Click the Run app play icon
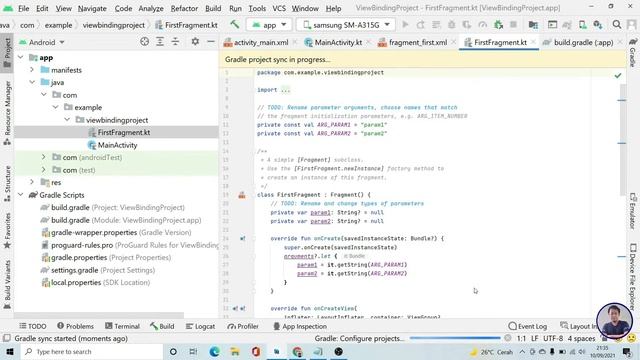 click(x=405, y=25)
